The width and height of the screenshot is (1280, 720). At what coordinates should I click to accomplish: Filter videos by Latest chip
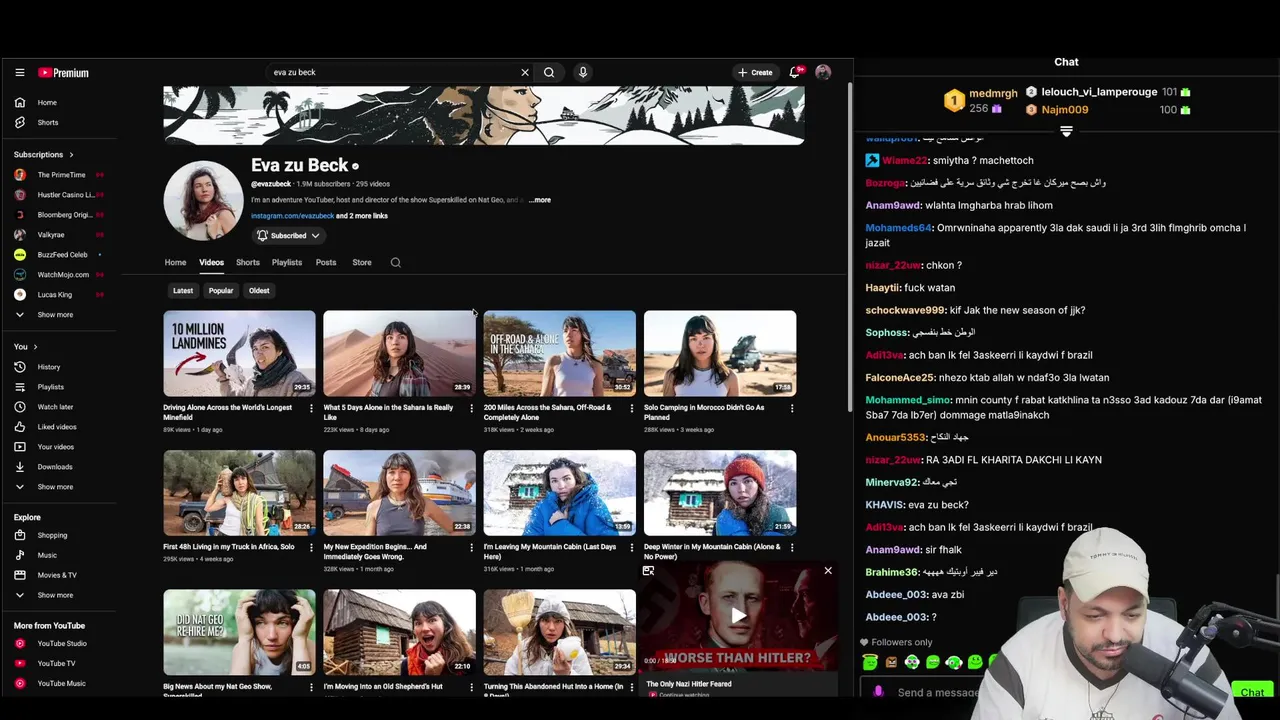[183, 291]
